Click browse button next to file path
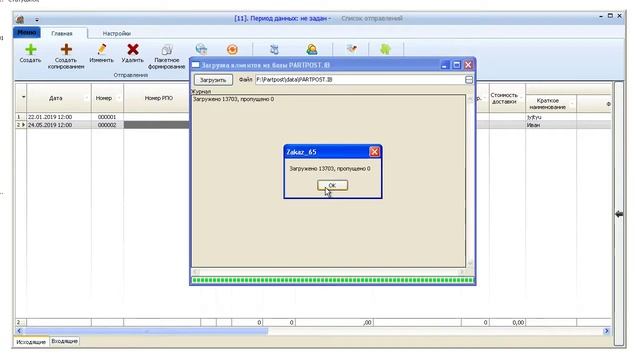The width and height of the screenshot is (640, 360). coord(469,80)
